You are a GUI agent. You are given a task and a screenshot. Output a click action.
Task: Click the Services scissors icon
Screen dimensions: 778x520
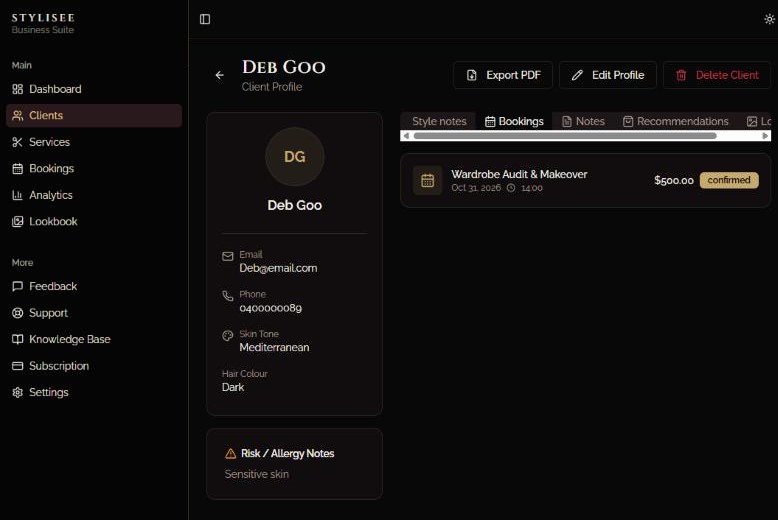click(x=17, y=142)
